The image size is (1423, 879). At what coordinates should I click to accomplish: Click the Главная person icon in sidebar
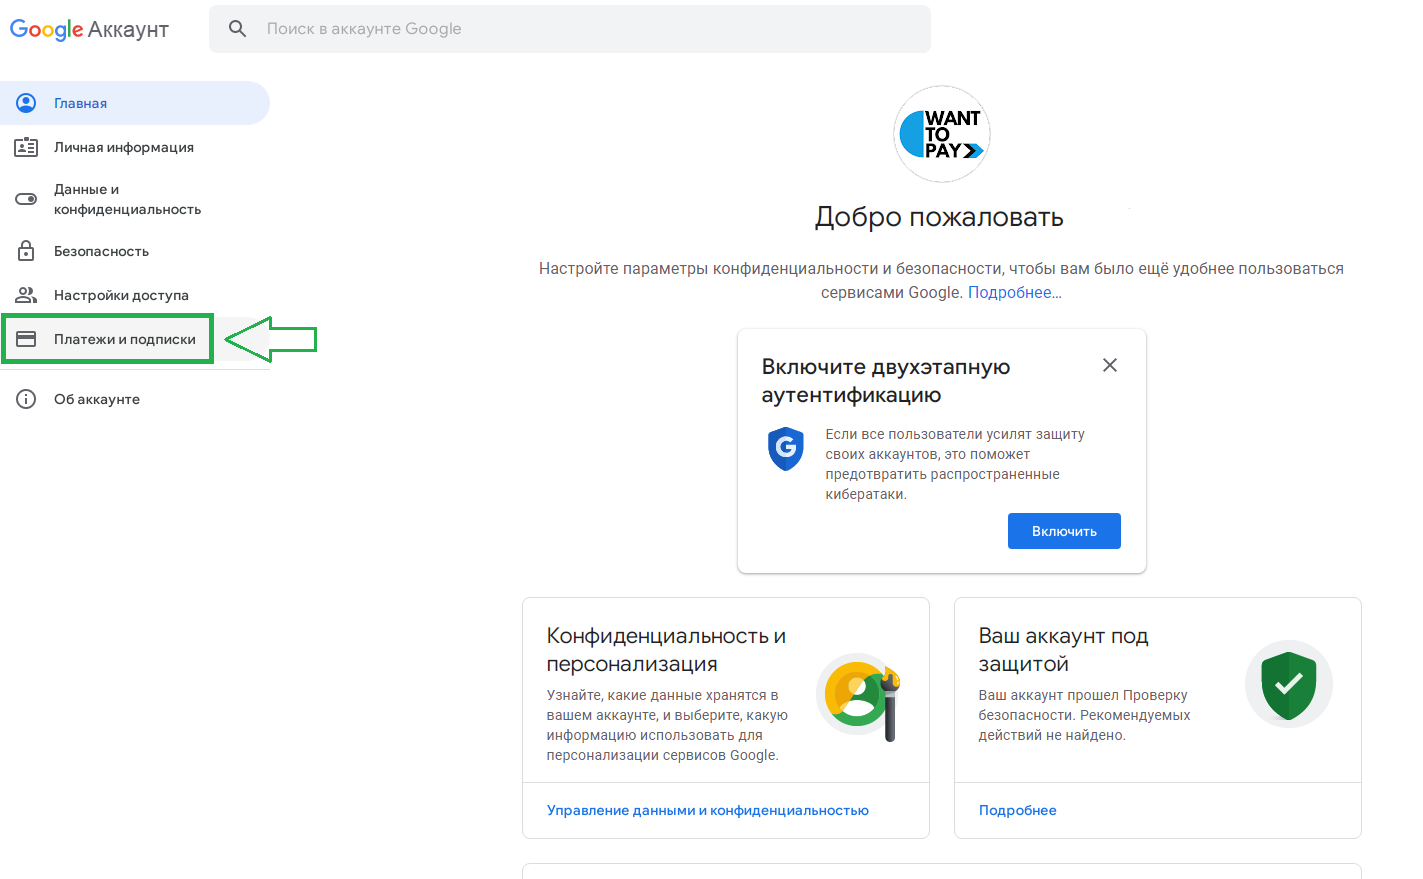[26, 103]
